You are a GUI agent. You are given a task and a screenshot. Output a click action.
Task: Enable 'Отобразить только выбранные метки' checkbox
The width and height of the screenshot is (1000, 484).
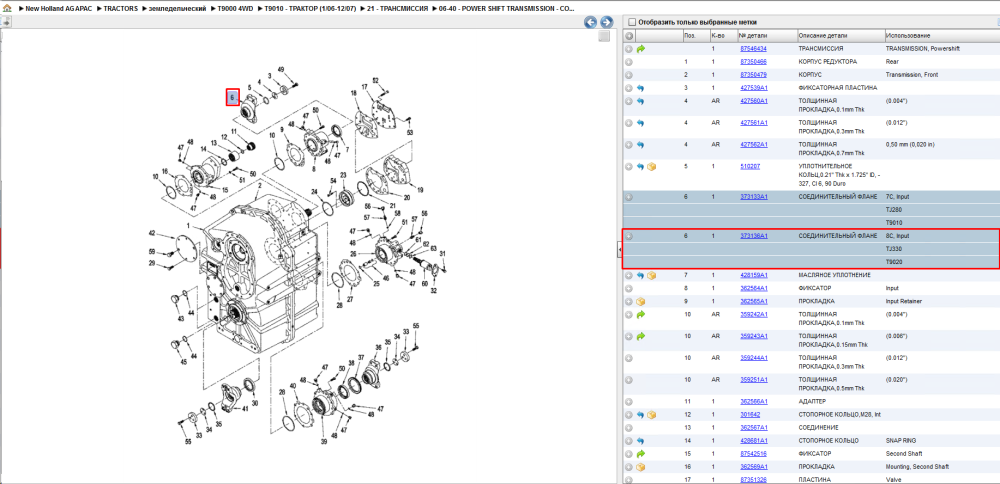pos(632,22)
